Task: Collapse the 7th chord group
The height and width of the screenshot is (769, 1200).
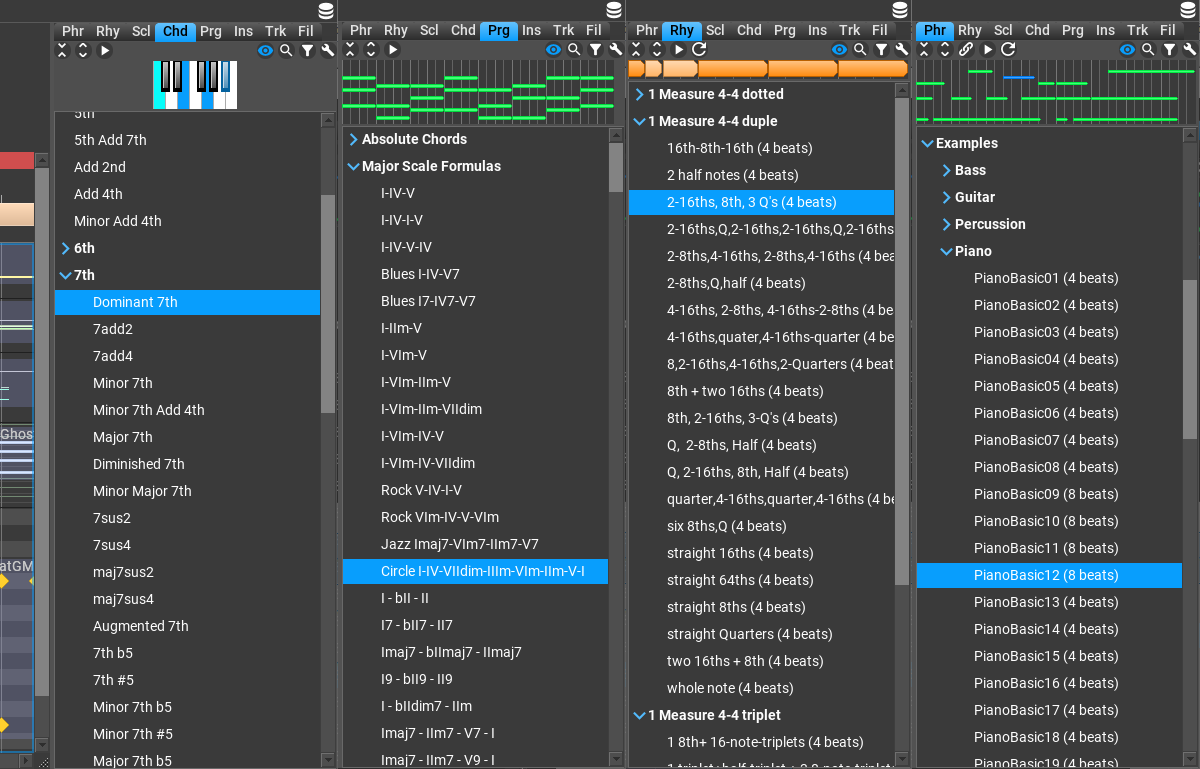Action: click(66, 275)
